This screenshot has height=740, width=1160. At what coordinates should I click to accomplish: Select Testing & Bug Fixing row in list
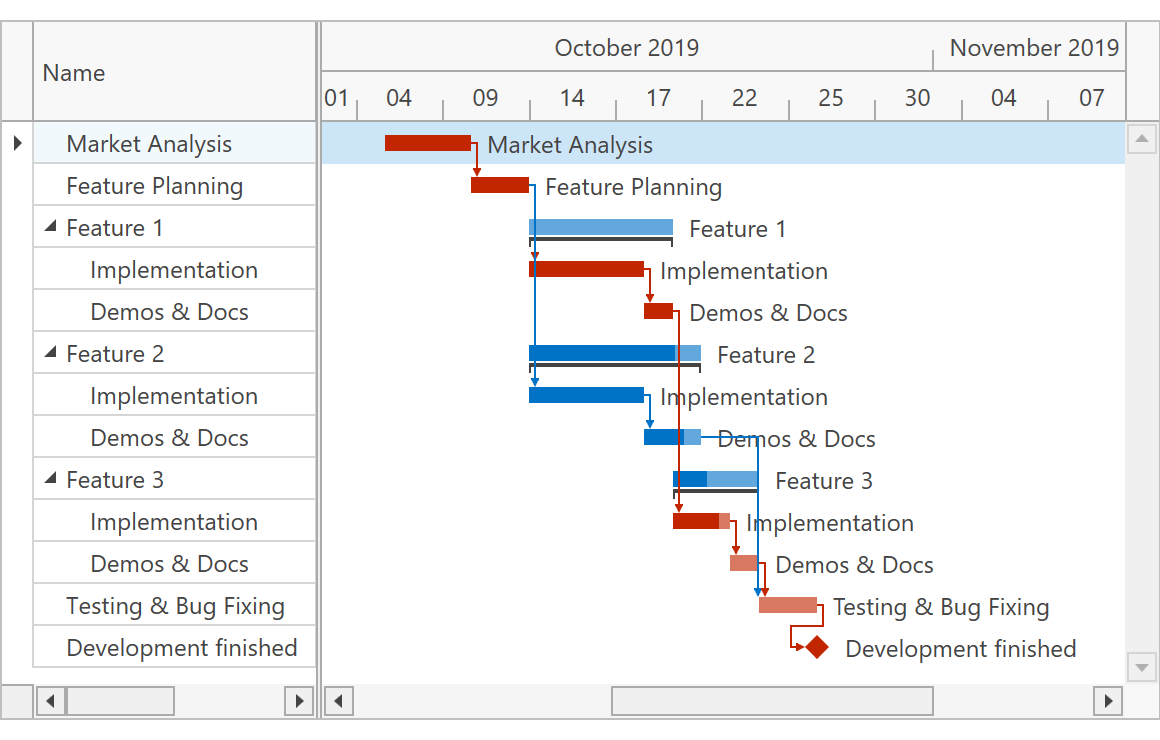tap(175, 605)
